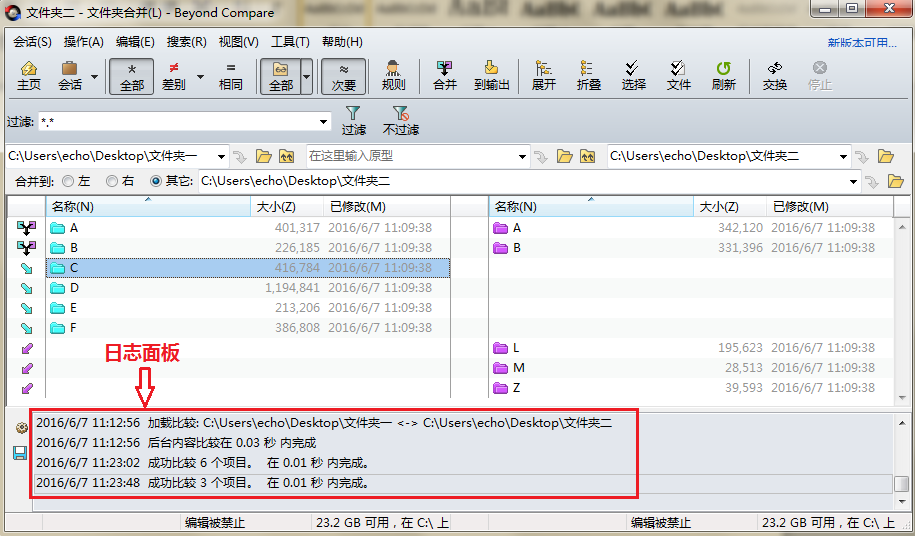The height and width of the screenshot is (536, 915).
Task: Open the 会话 toolbar dropdown arrow
Action: (94, 76)
